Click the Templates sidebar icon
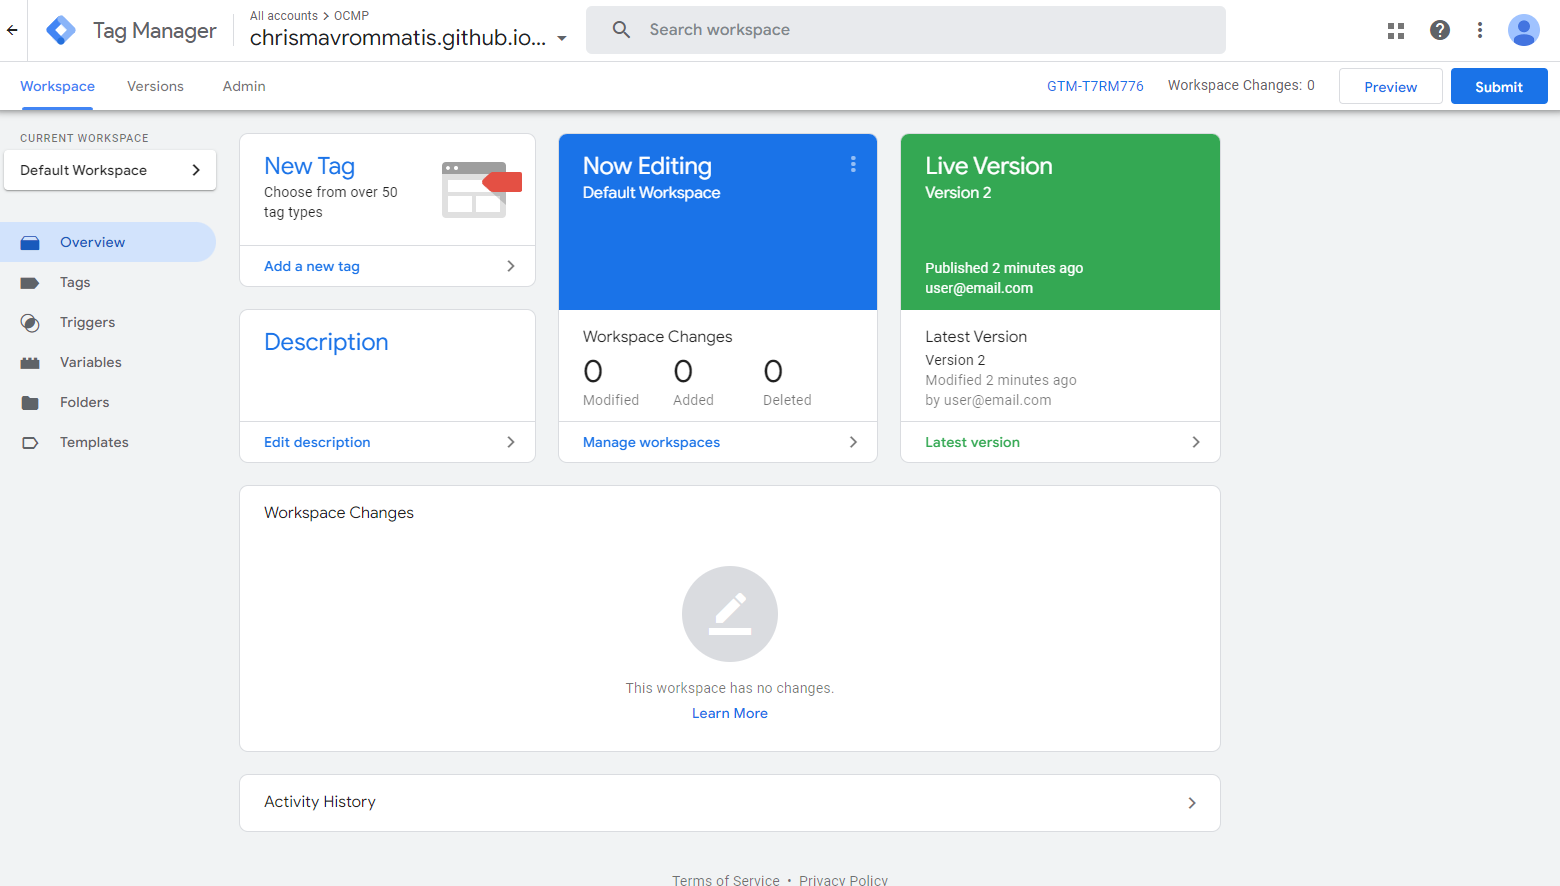The height and width of the screenshot is (886, 1560). tap(30, 443)
